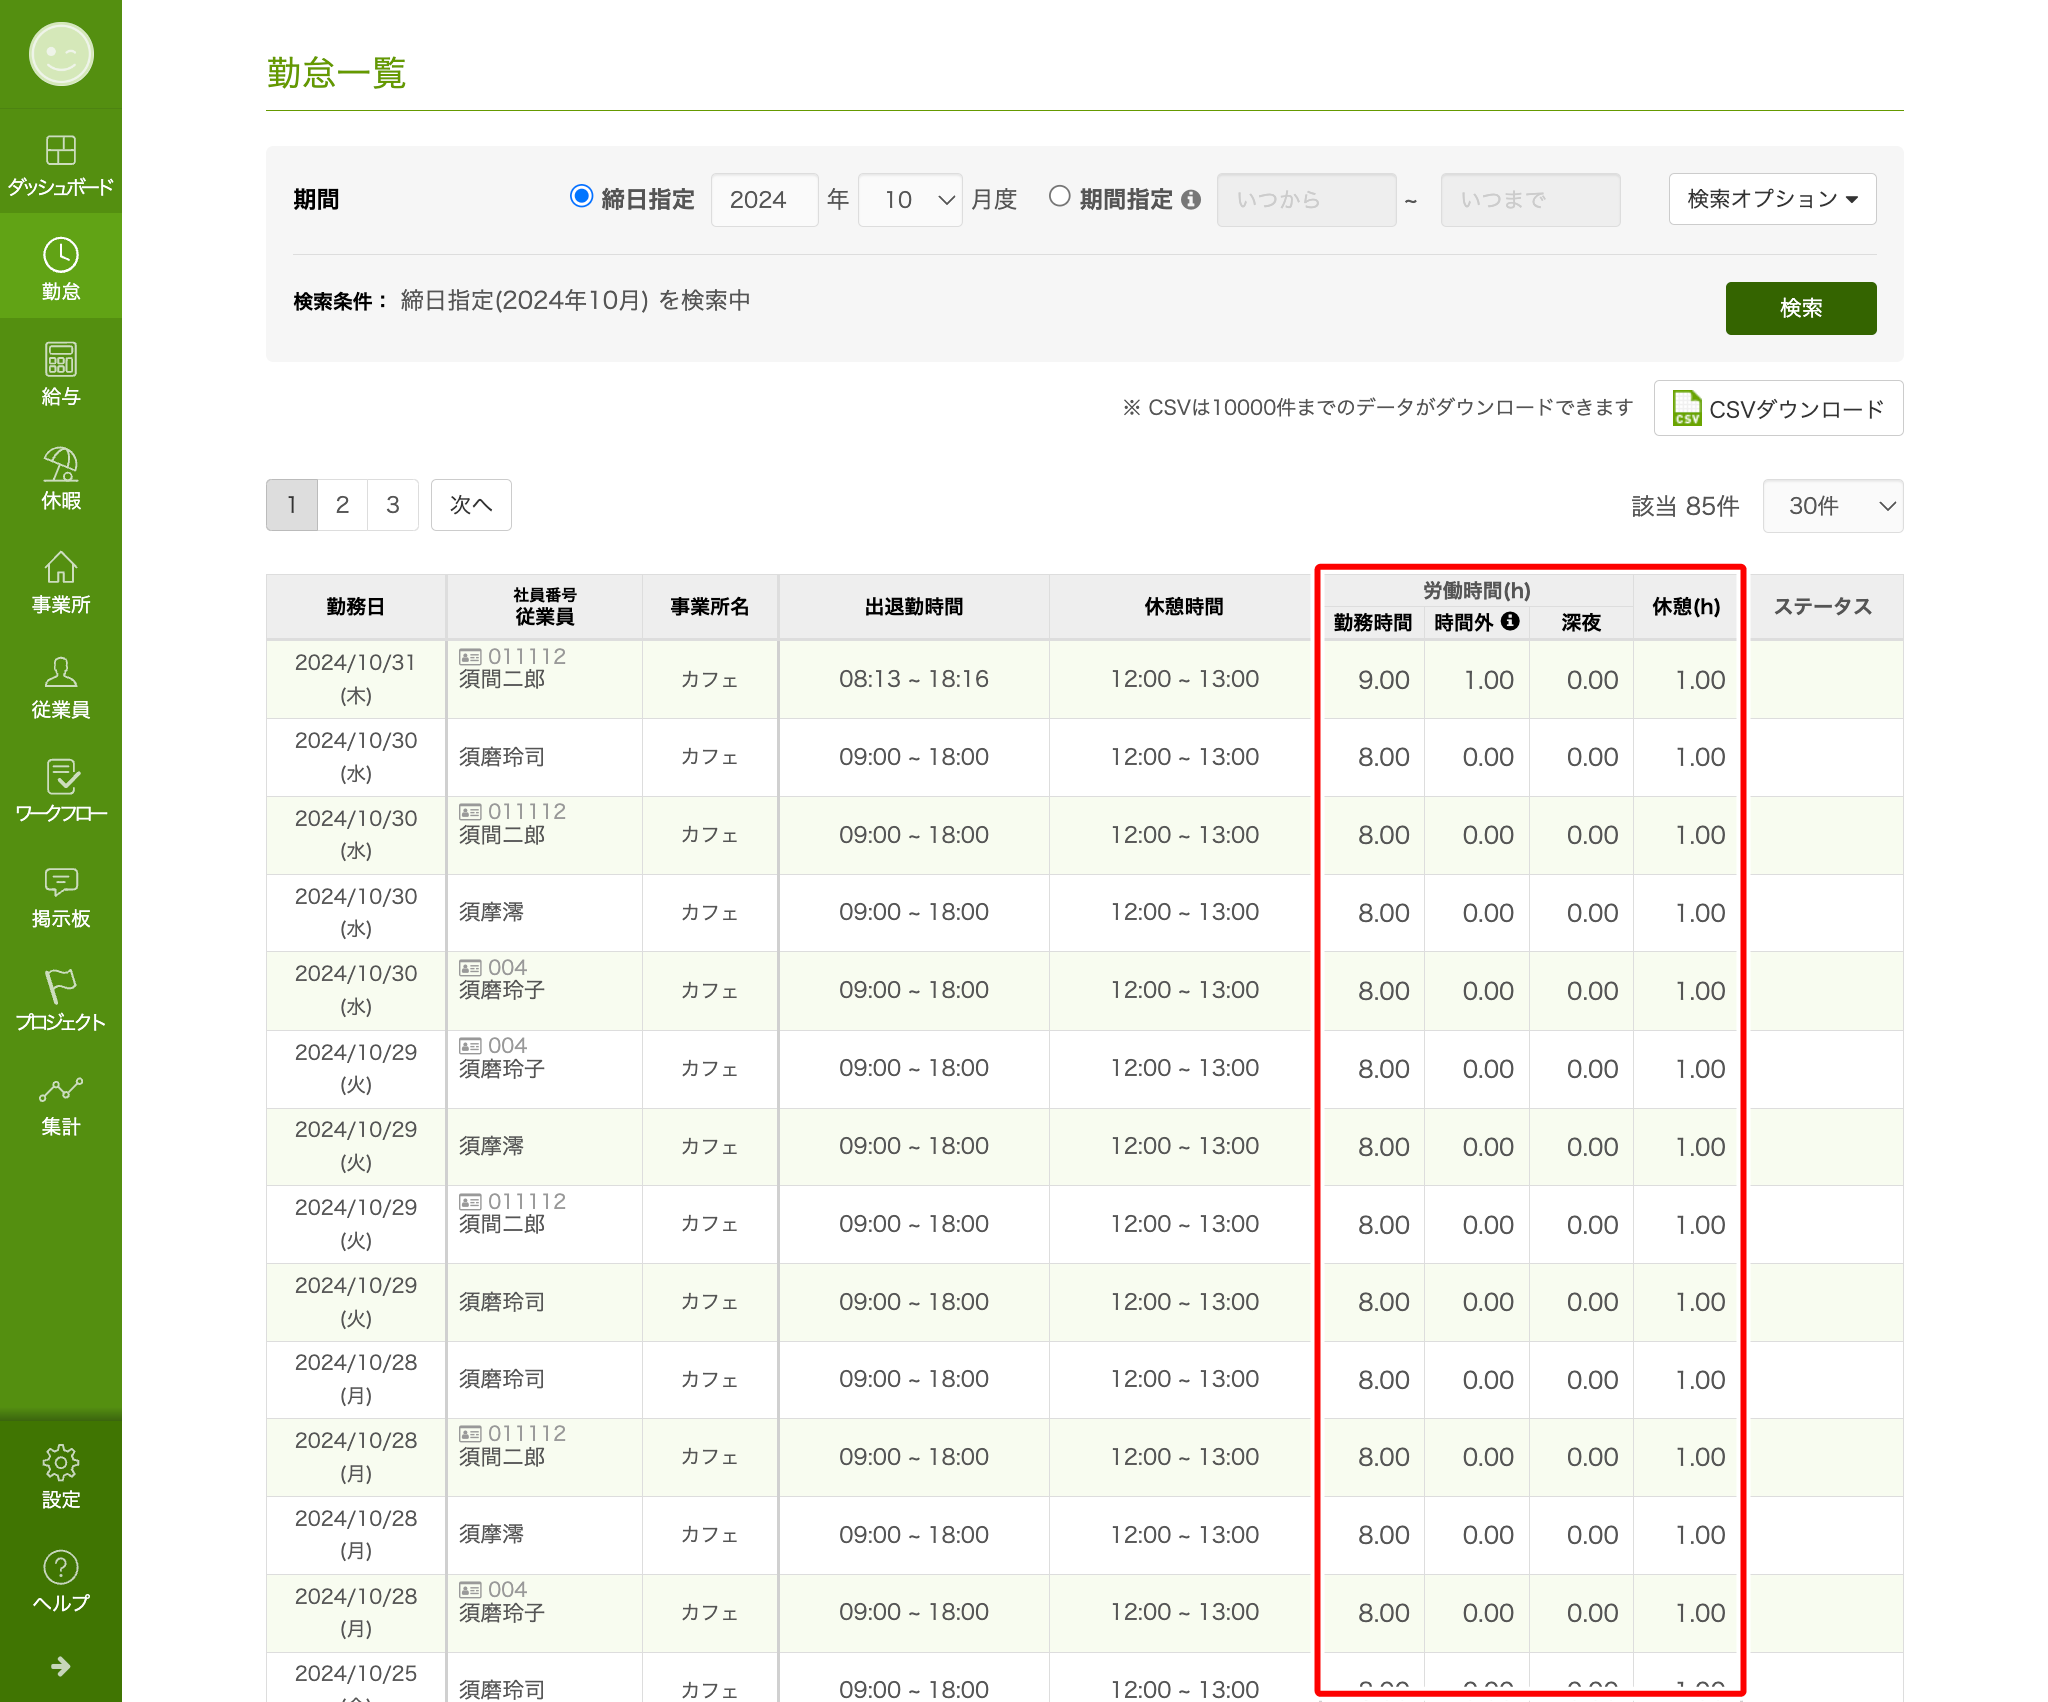Click the 08:13 ~ 18:16 time cell
2048x1702 pixels.
914,679
